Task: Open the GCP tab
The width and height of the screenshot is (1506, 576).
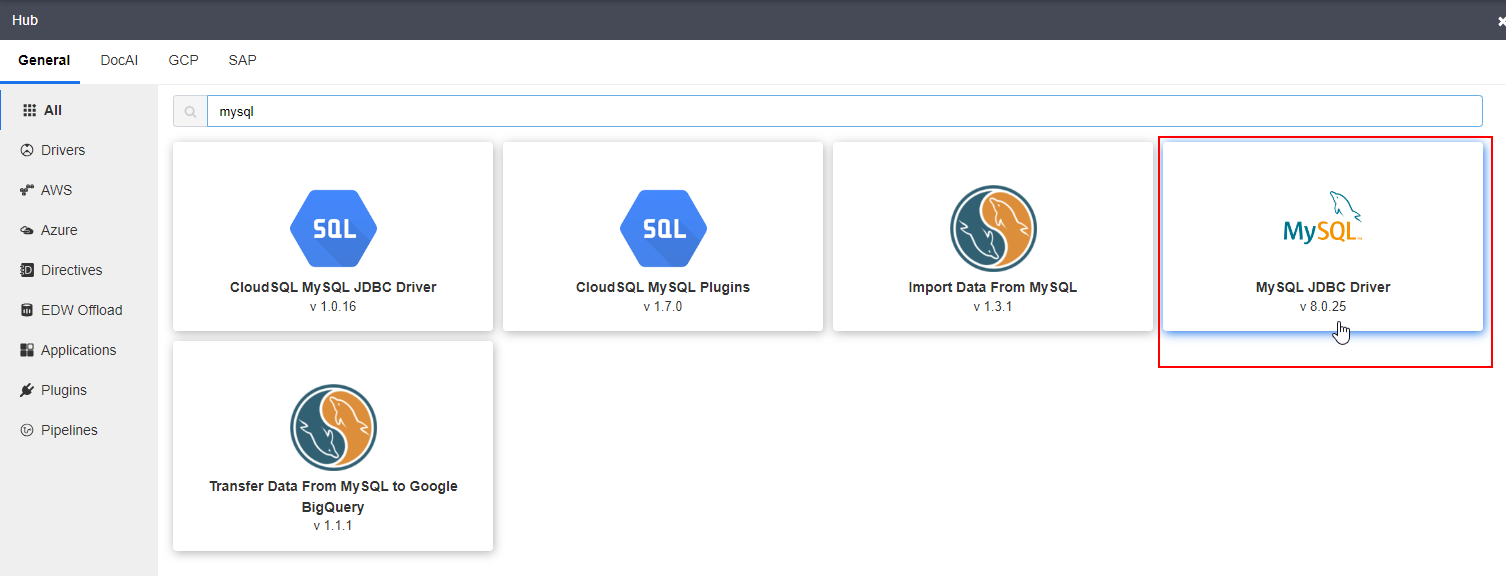Action: point(183,60)
